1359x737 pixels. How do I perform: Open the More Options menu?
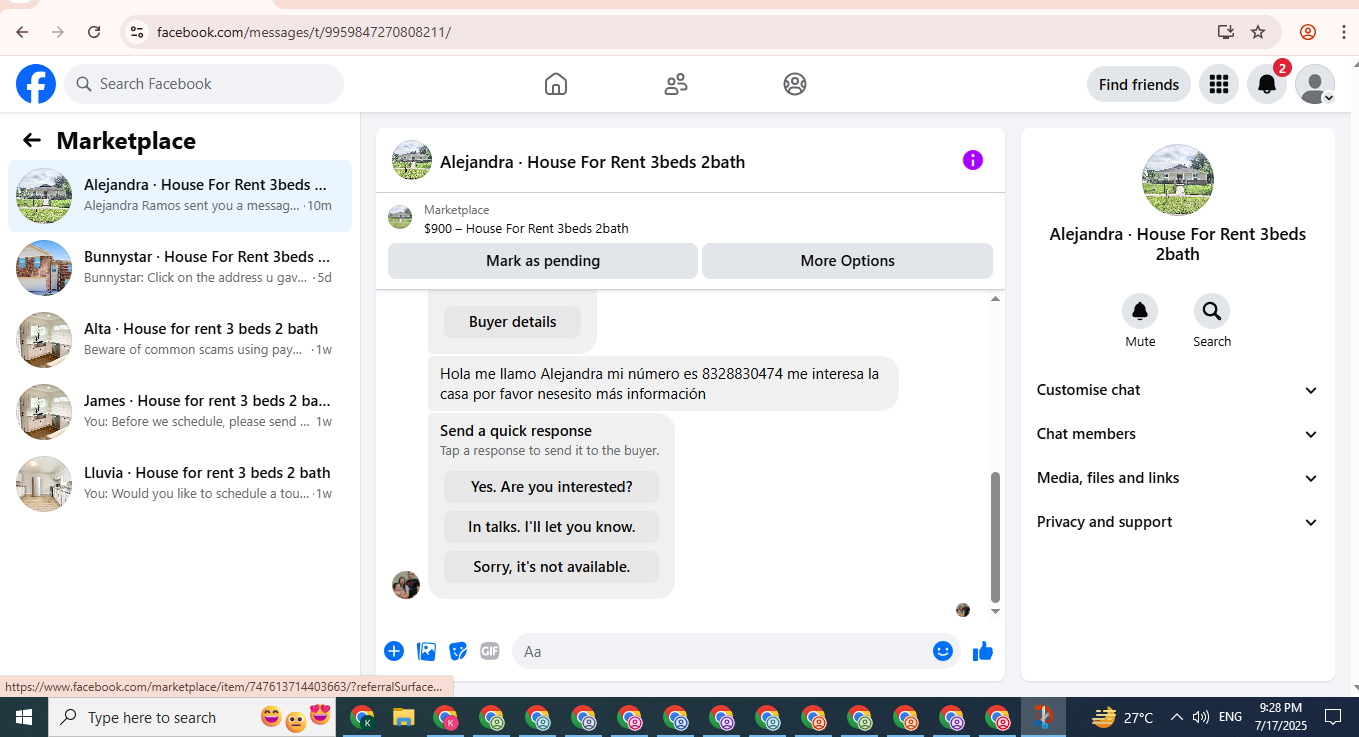[x=847, y=261]
